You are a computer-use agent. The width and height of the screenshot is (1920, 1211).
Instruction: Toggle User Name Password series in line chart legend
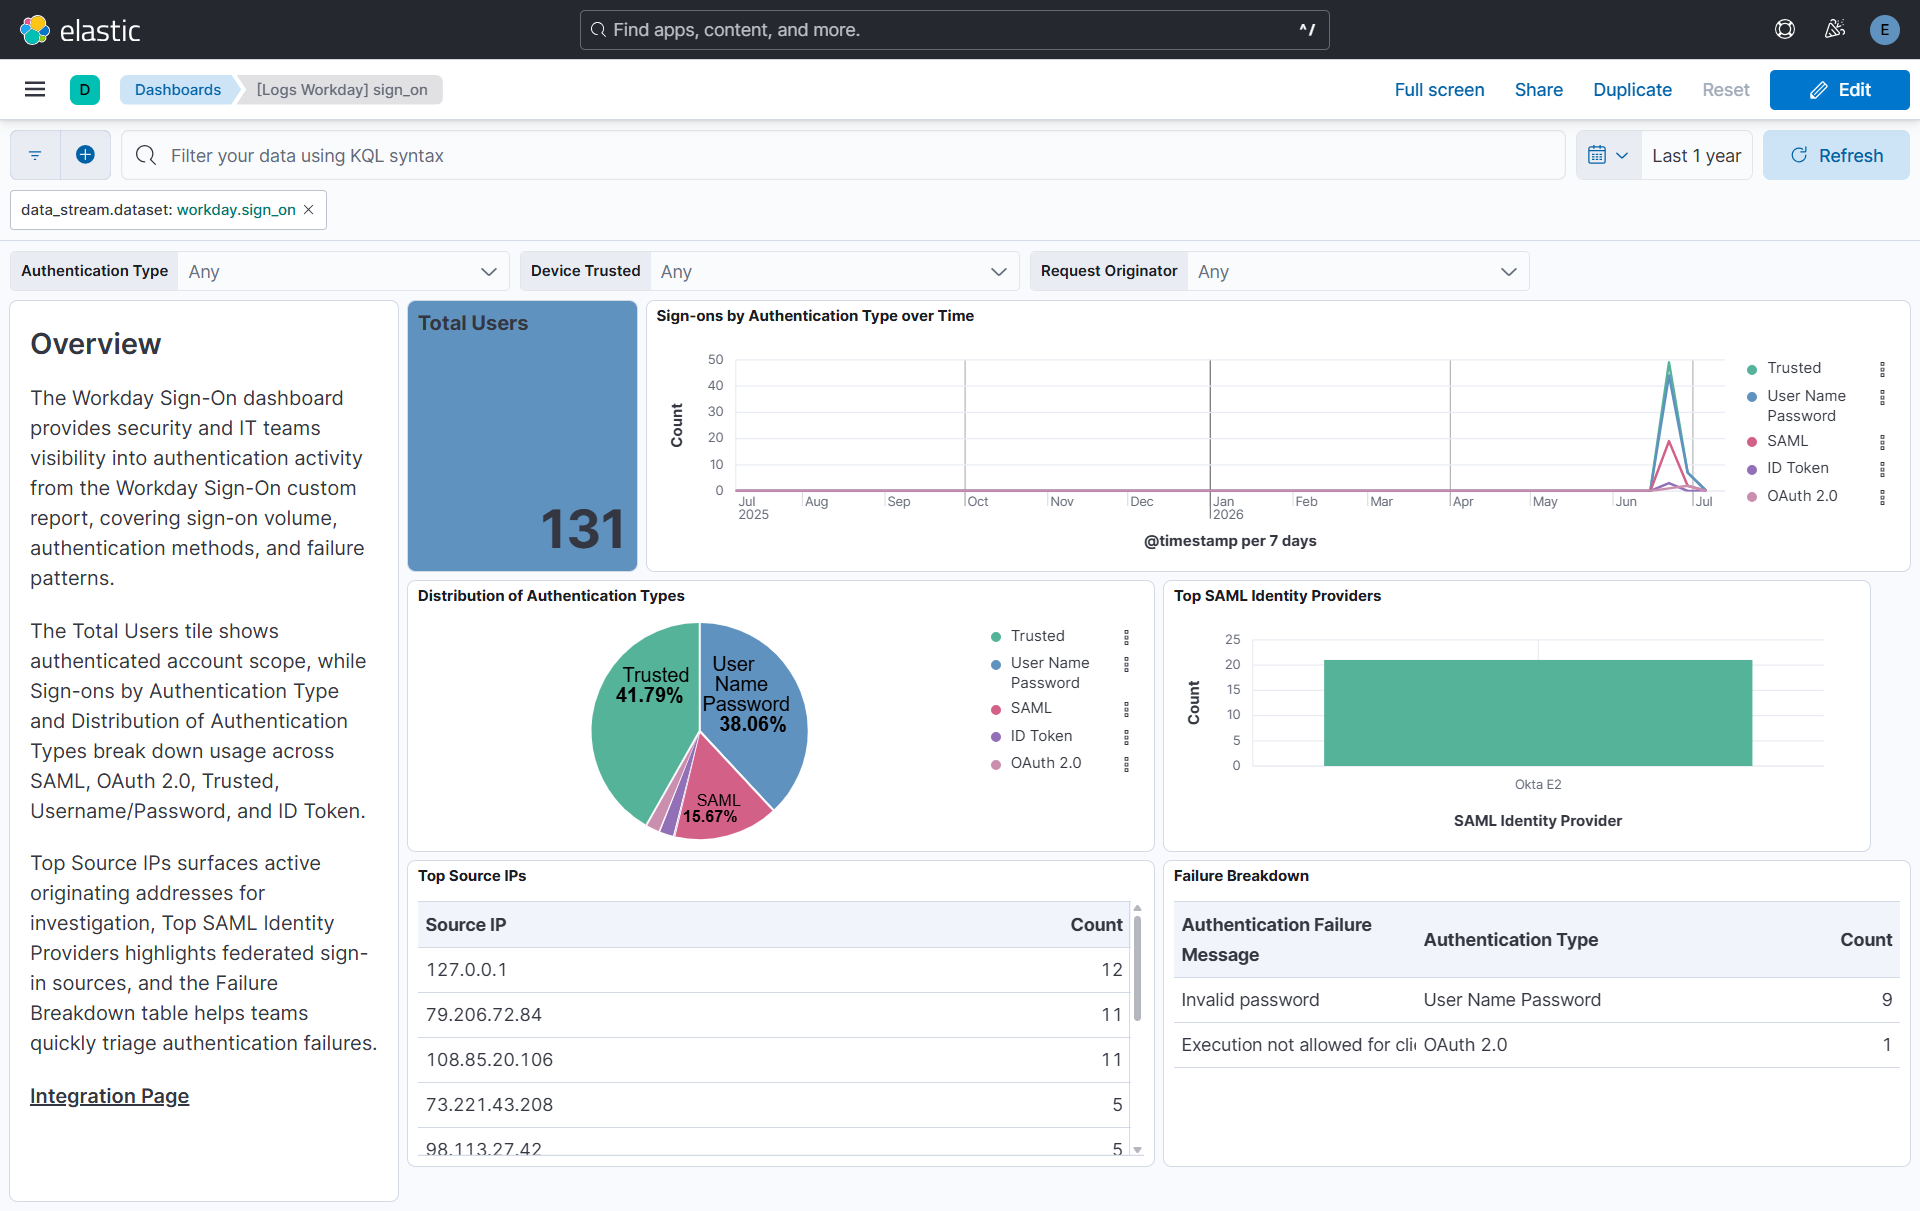(1806, 406)
